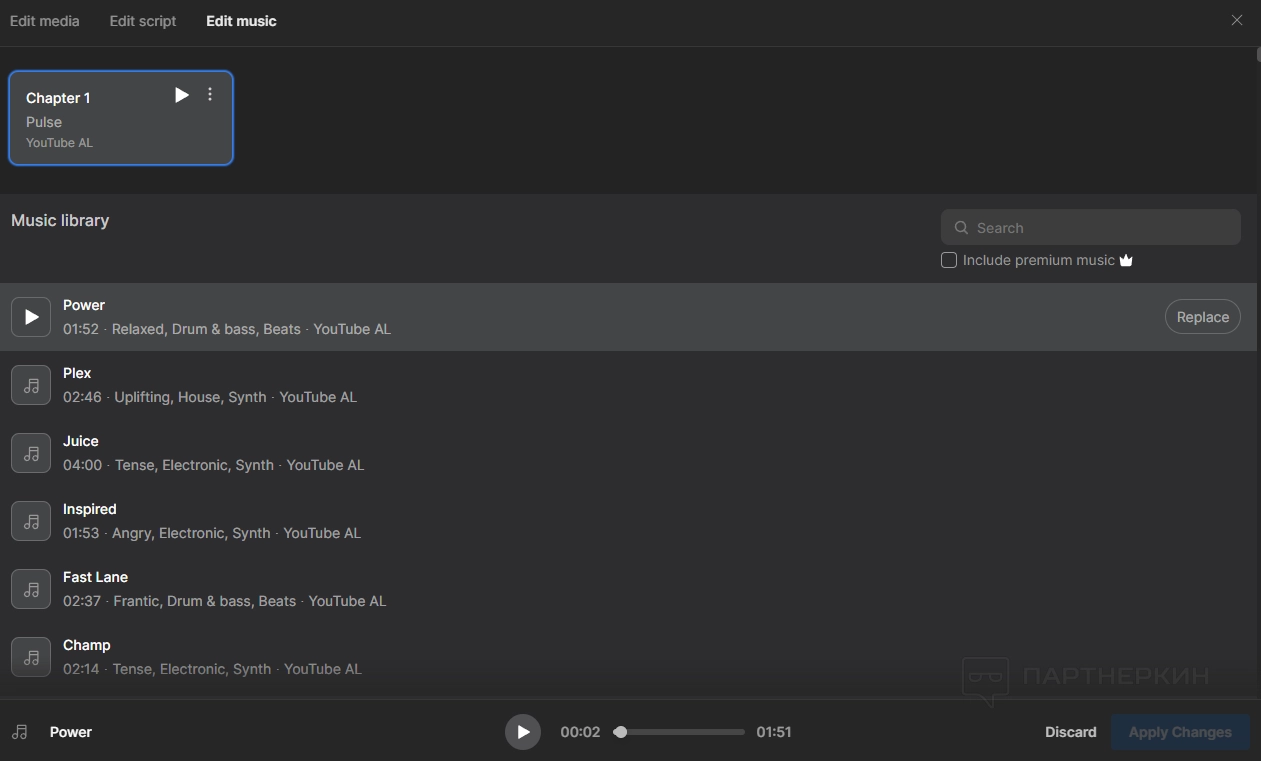Screen dimensions: 1261x761
Task: Select the Champ track title
Action: (87, 645)
